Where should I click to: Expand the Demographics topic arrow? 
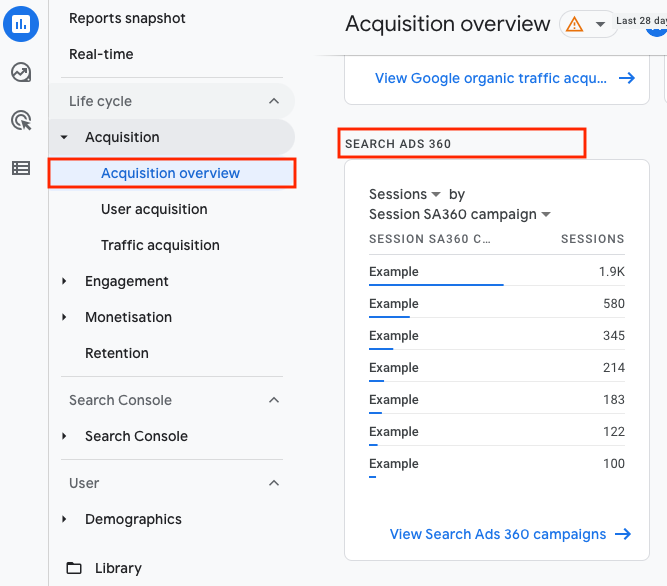64,519
